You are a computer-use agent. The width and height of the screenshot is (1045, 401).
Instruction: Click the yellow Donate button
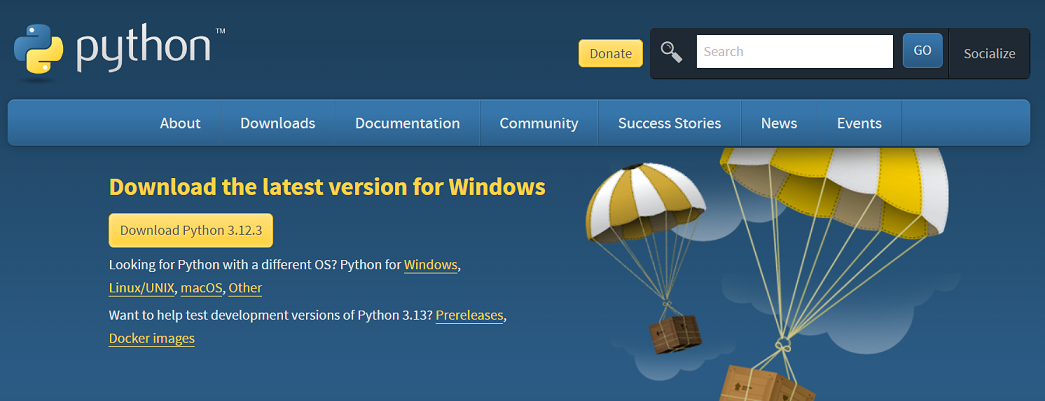(610, 53)
